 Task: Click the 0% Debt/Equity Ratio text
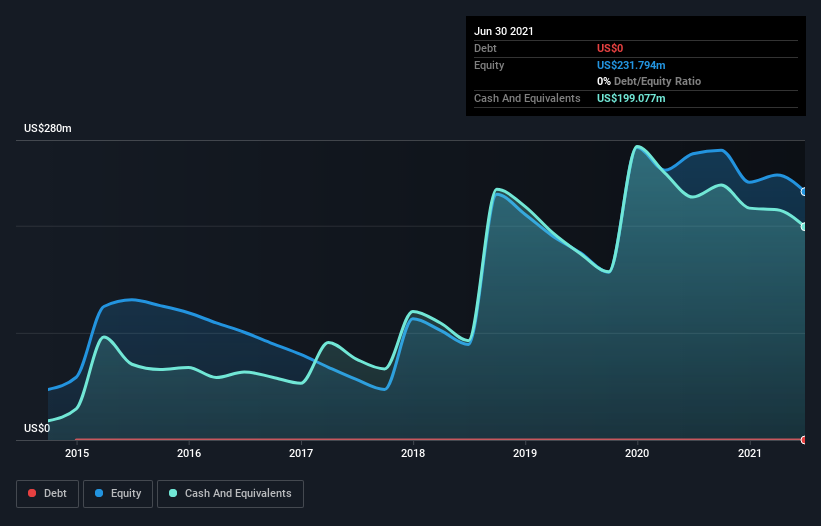pyautogui.click(x=649, y=82)
